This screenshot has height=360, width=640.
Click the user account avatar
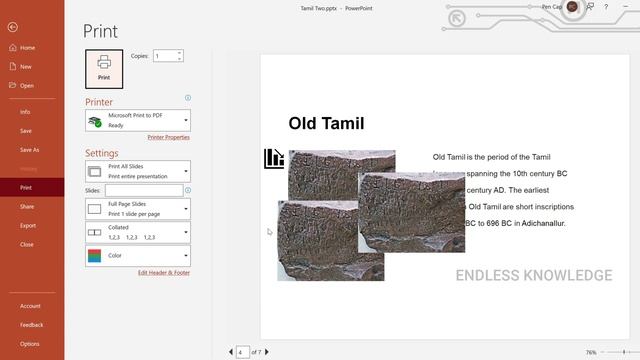point(572,7)
